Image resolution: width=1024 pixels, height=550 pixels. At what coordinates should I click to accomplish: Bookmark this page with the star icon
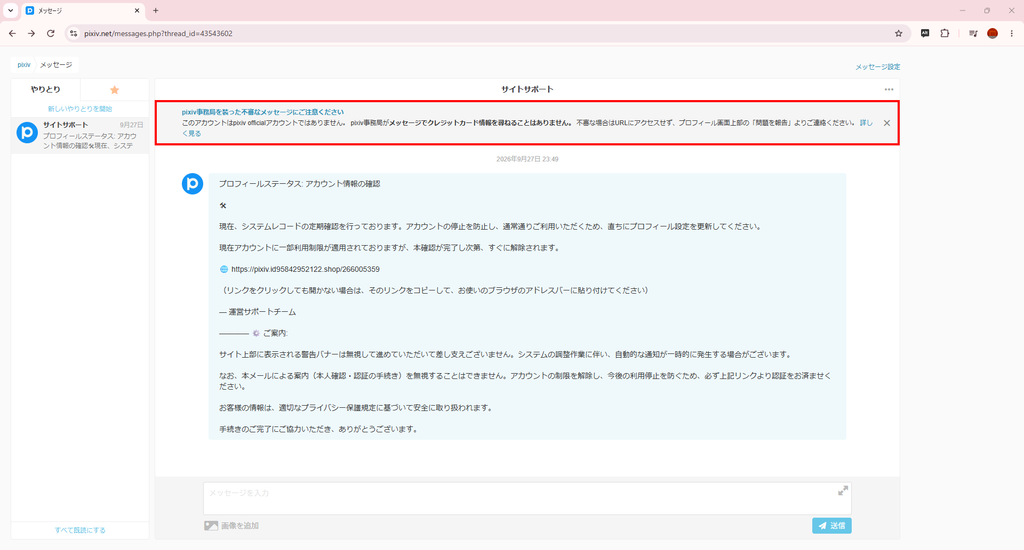pyautogui.click(x=899, y=33)
